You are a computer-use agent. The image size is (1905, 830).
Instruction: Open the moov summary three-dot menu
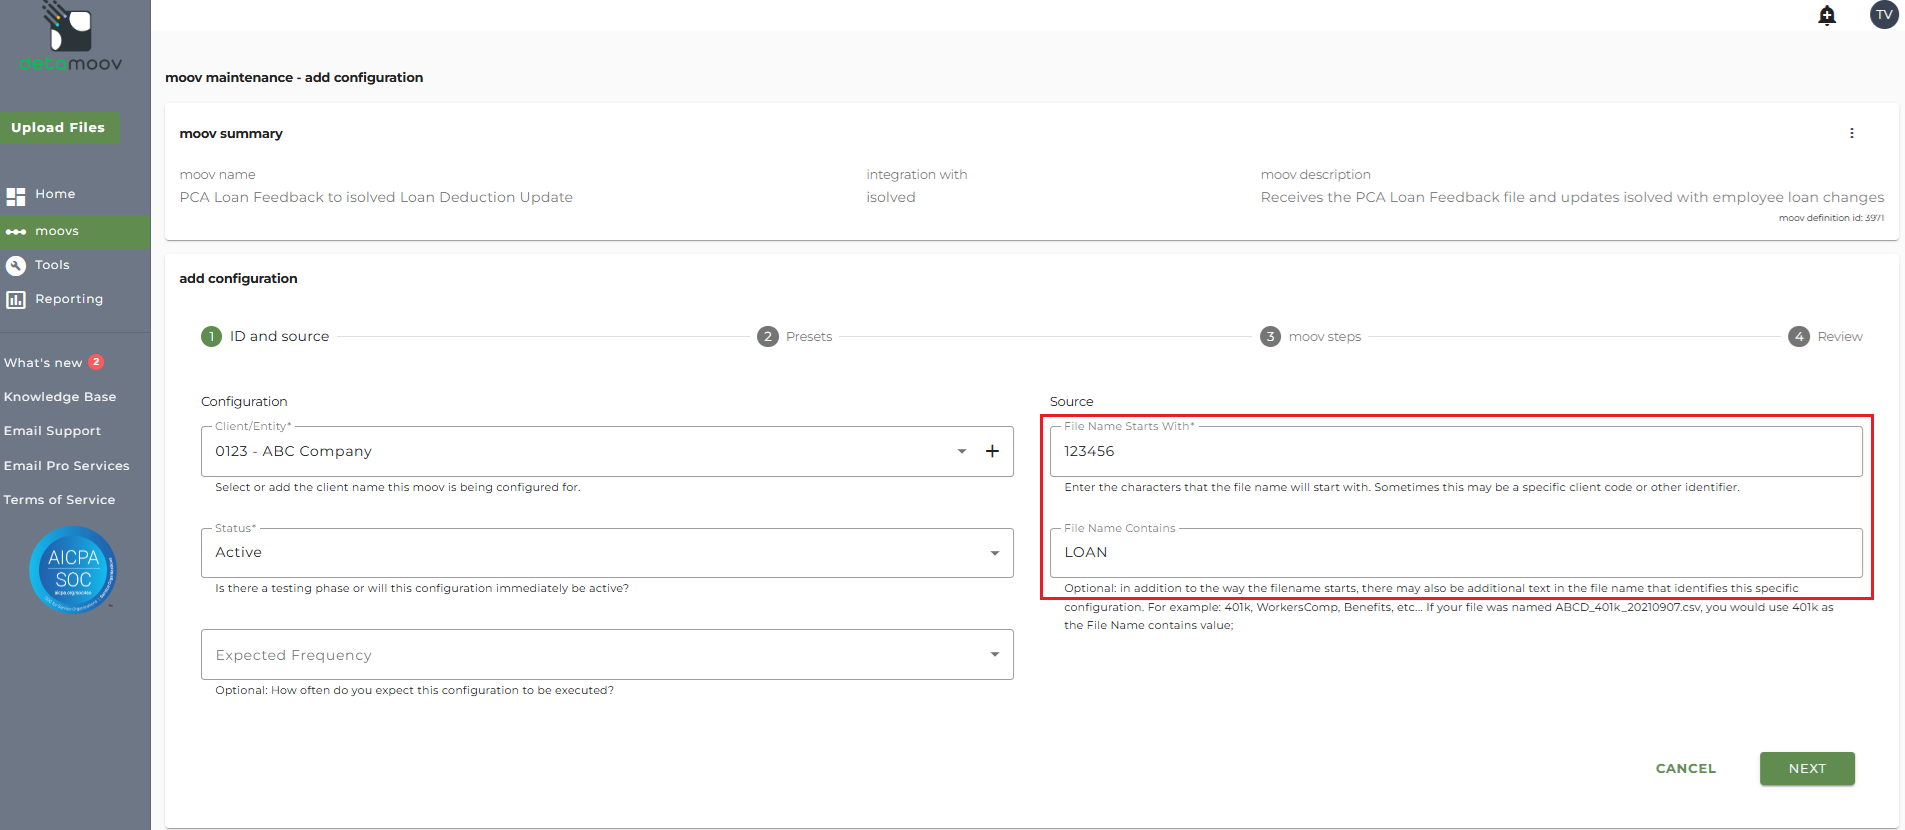[1851, 133]
